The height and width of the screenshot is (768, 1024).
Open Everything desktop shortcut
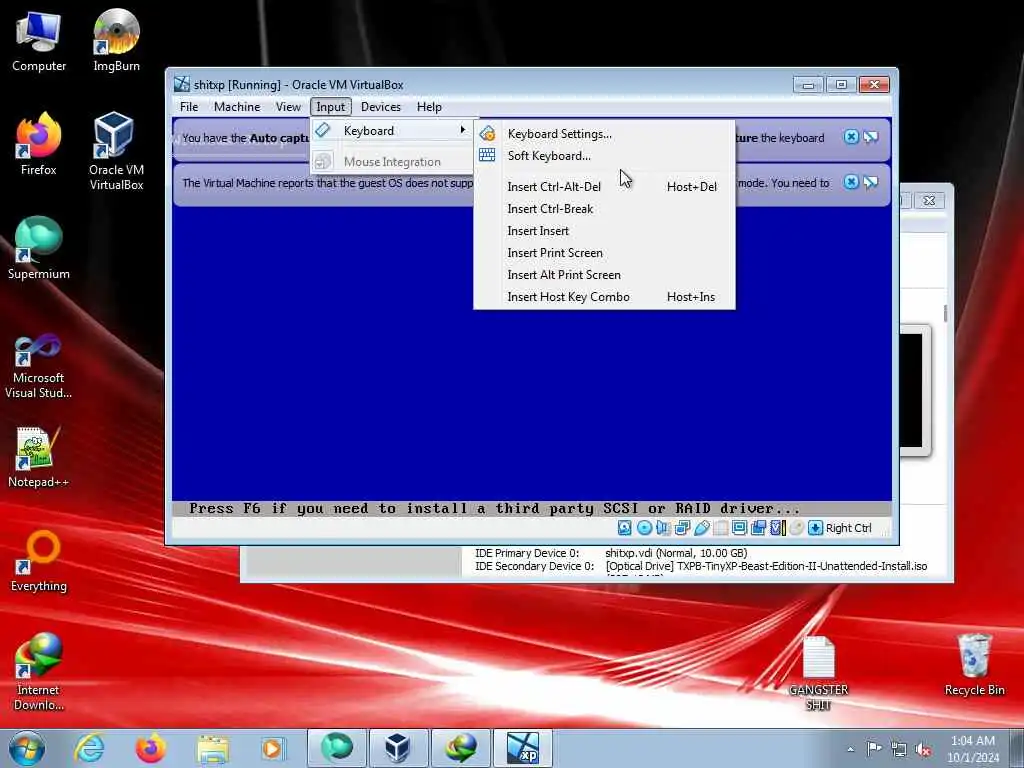[39, 561]
